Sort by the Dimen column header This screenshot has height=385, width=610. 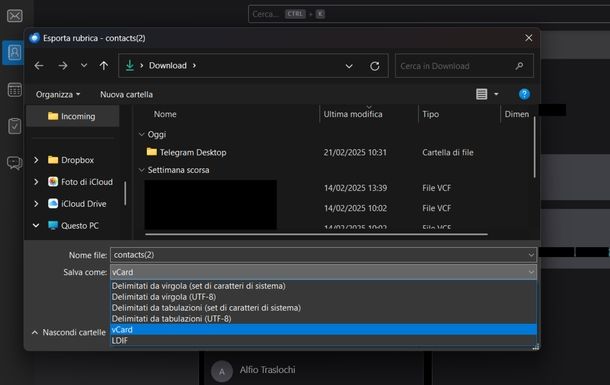517,114
